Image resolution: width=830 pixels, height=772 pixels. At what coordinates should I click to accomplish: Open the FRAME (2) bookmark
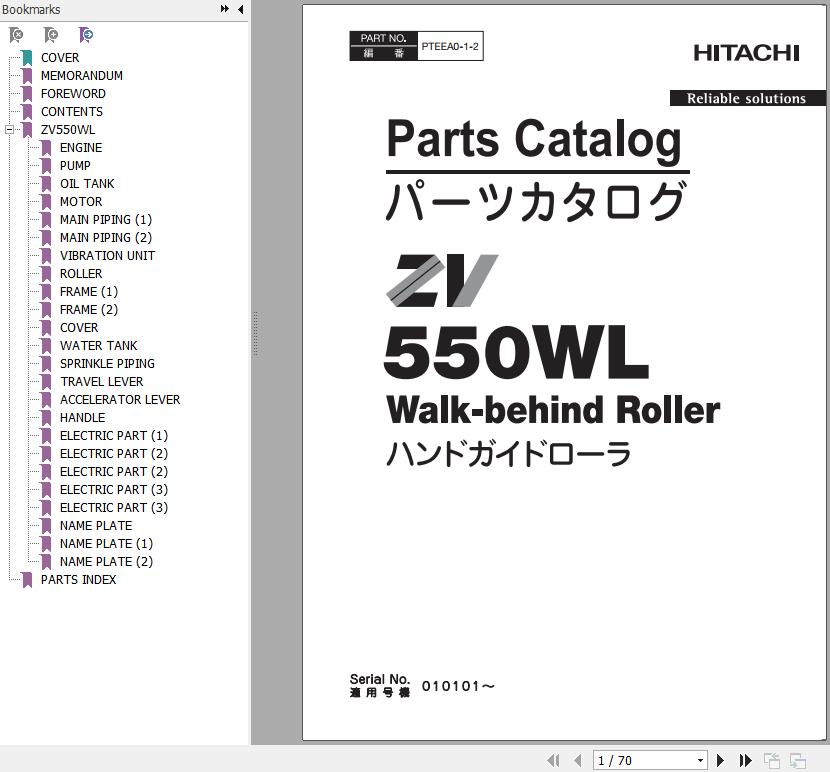tap(89, 310)
